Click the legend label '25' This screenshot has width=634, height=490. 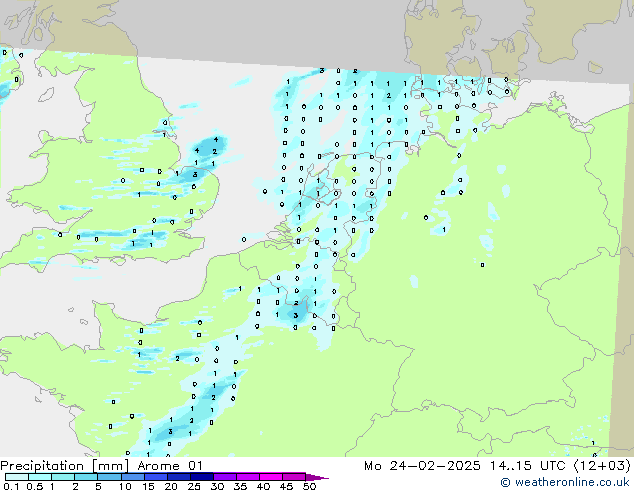coord(194,486)
